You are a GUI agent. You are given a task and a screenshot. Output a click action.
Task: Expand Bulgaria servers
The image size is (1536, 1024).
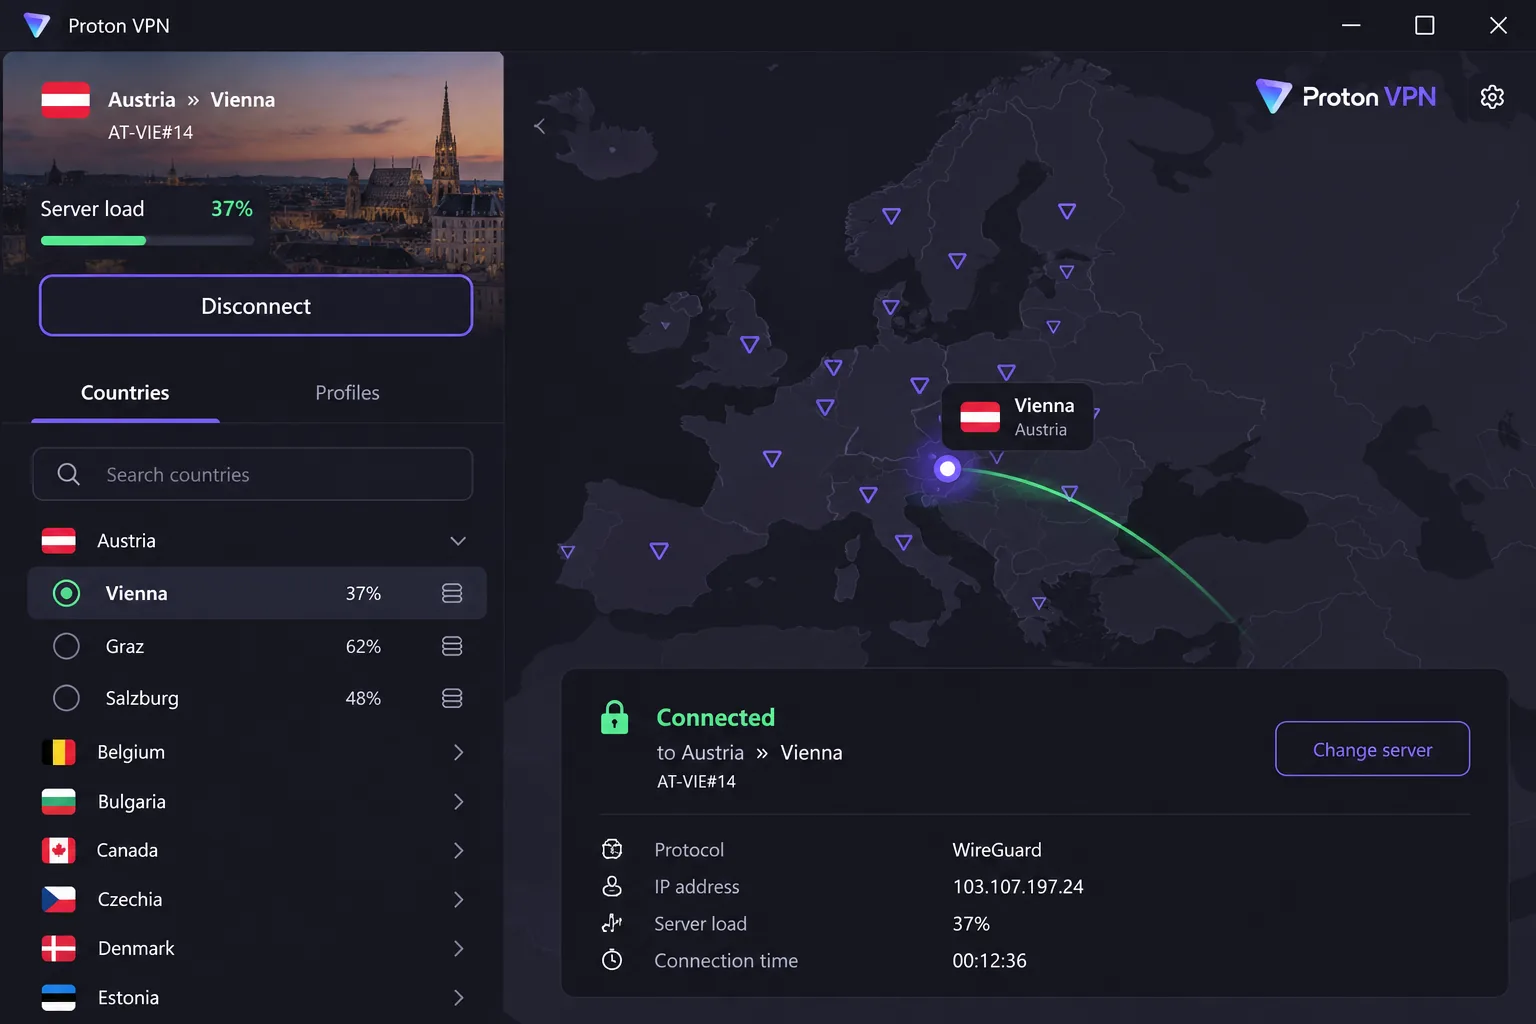(x=458, y=801)
